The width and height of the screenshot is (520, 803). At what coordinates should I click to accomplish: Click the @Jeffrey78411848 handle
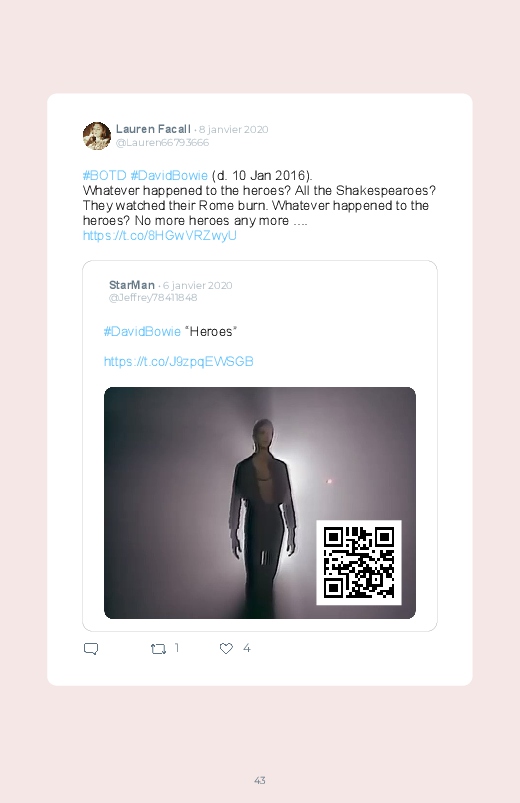(153, 298)
